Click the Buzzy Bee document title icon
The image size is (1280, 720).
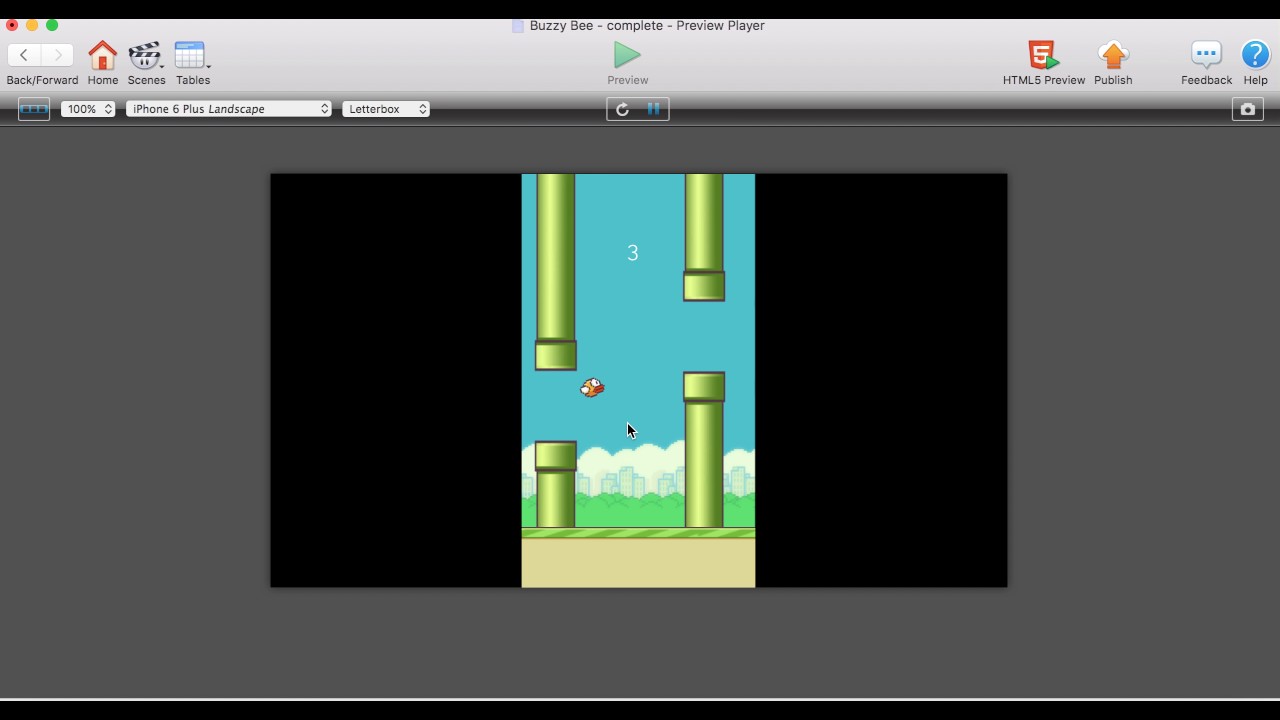point(518,26)
